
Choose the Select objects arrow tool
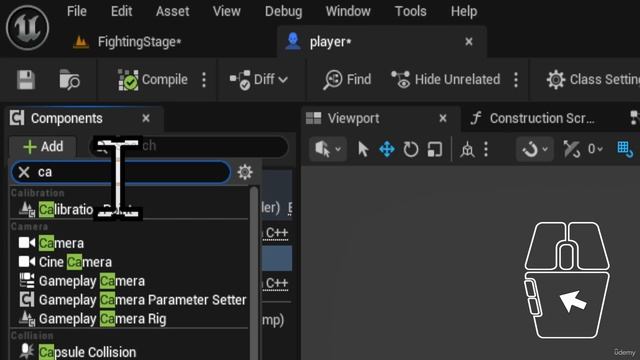362,149
